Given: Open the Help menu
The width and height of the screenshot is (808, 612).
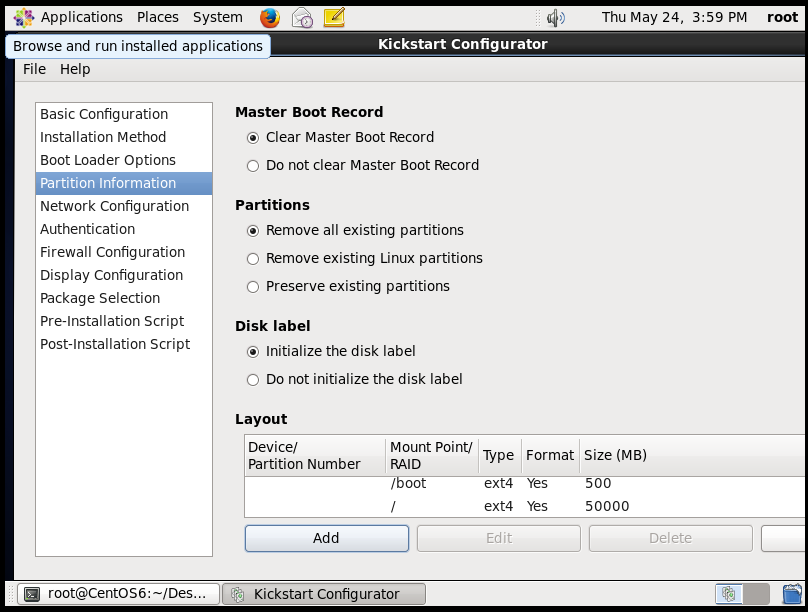Looking at the screenshot, I should point(75,69).
